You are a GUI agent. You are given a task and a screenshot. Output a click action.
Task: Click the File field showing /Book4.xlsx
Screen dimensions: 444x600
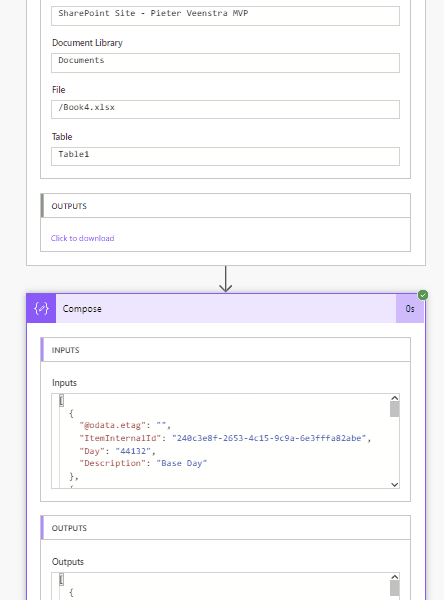[x=225, y=109]
